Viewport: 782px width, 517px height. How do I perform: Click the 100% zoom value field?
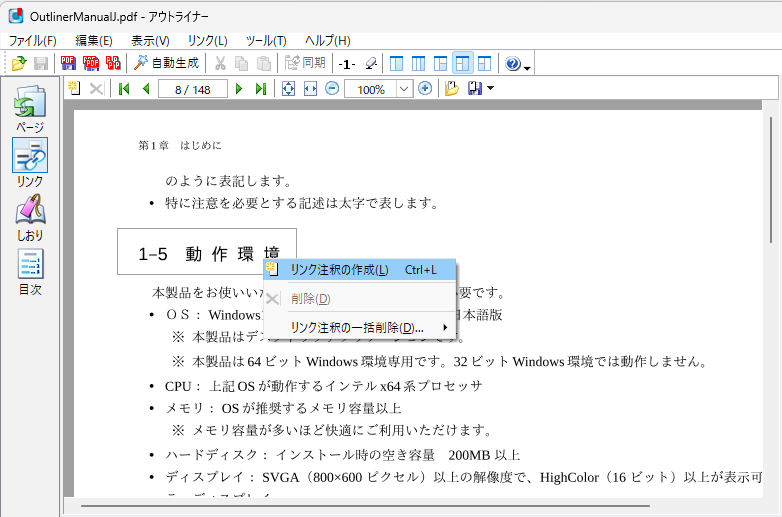coord(371,89)
